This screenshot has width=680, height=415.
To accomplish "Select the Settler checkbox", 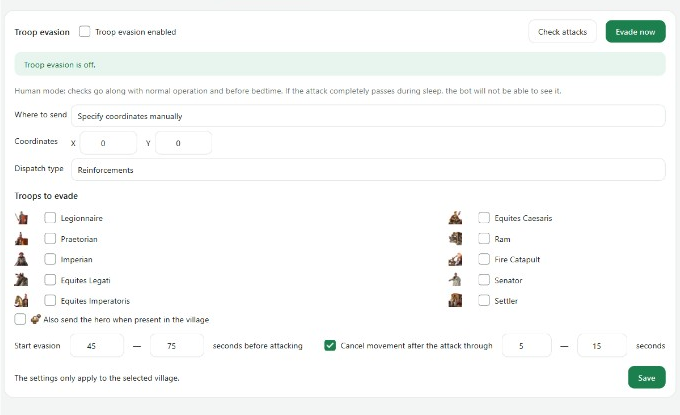I will pos(484,301).
